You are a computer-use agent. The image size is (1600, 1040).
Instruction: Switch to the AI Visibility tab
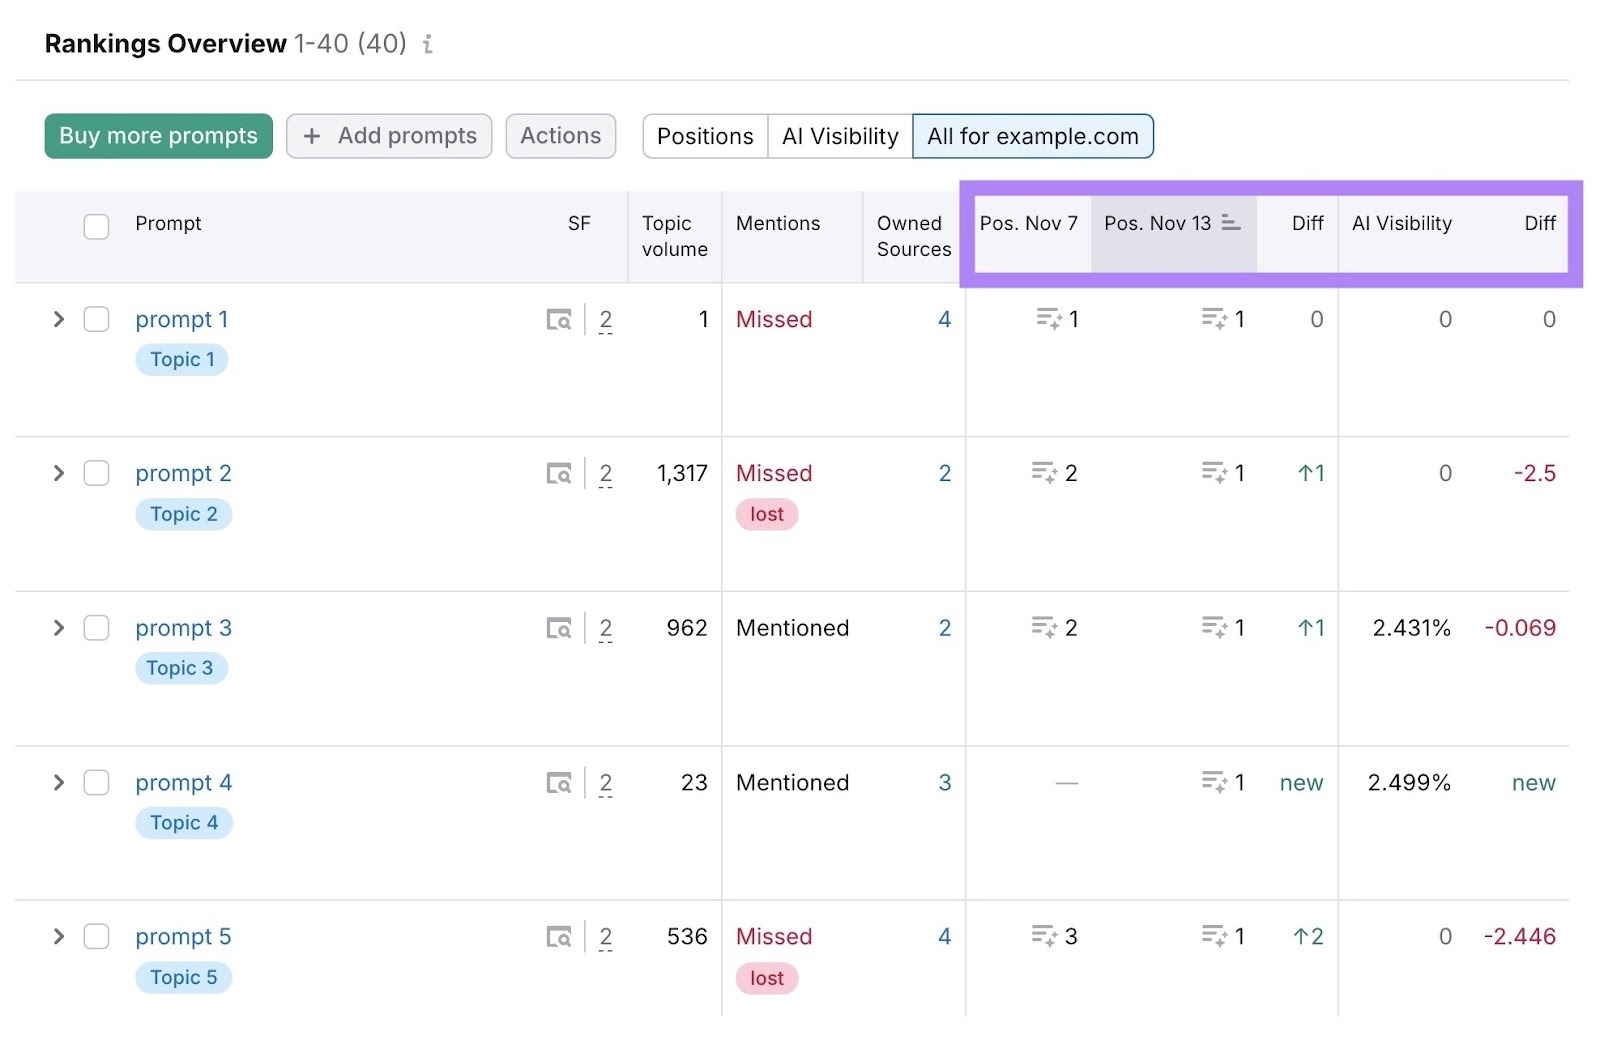(839, 136)
